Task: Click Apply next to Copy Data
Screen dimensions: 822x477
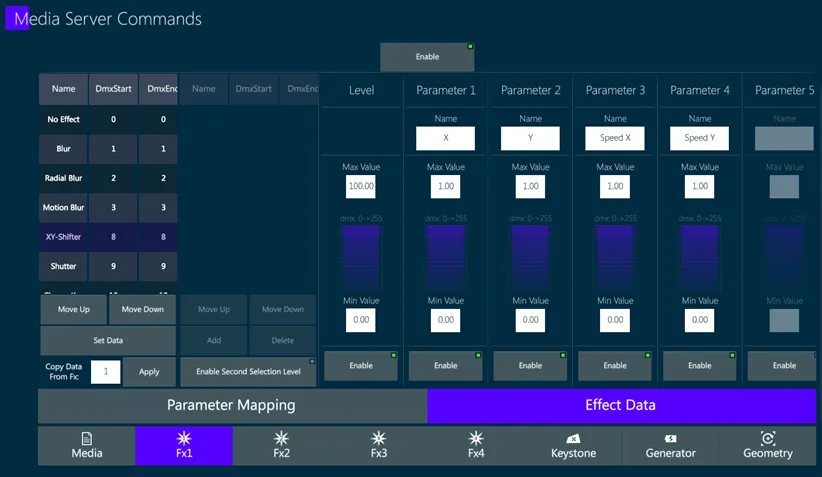Action: pyautogui.click(x=149, y=372)
